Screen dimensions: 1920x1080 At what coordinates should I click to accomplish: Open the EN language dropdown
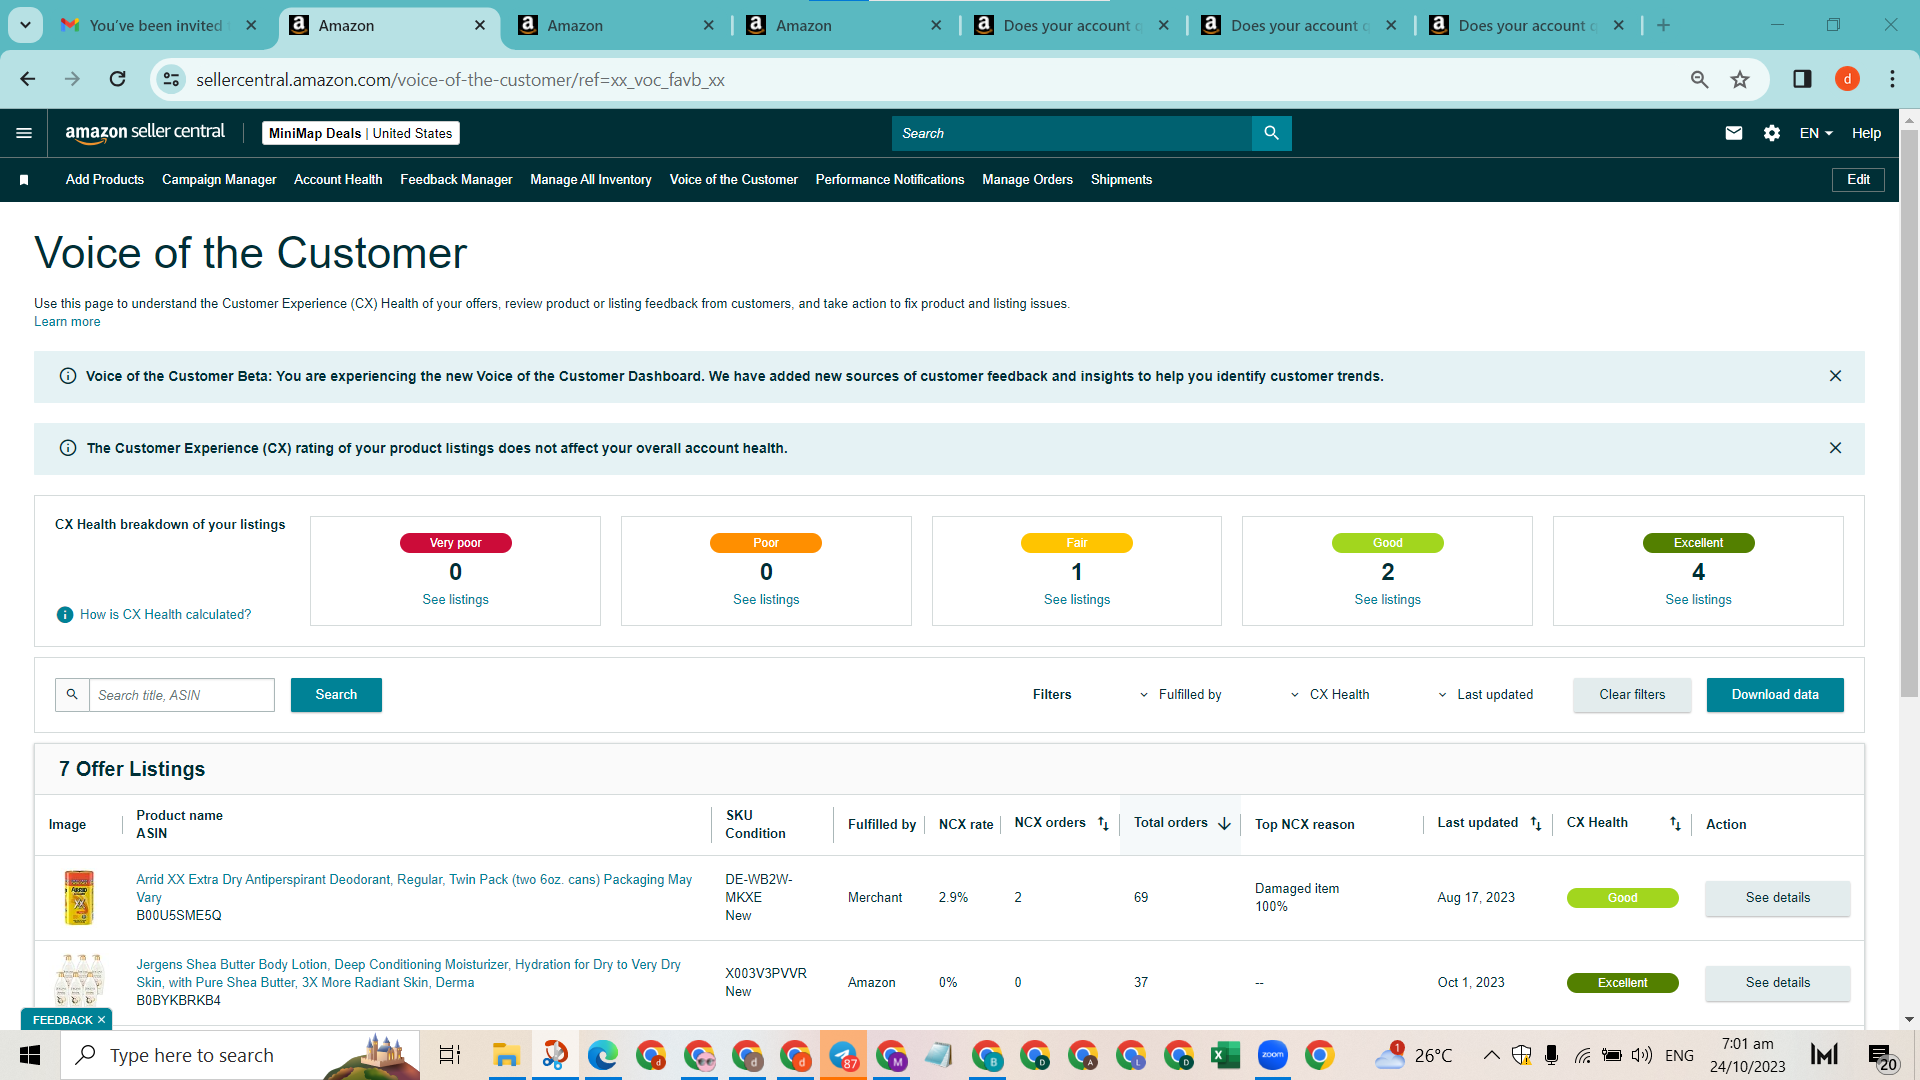pyautogui.click(x=1816, y=133)
